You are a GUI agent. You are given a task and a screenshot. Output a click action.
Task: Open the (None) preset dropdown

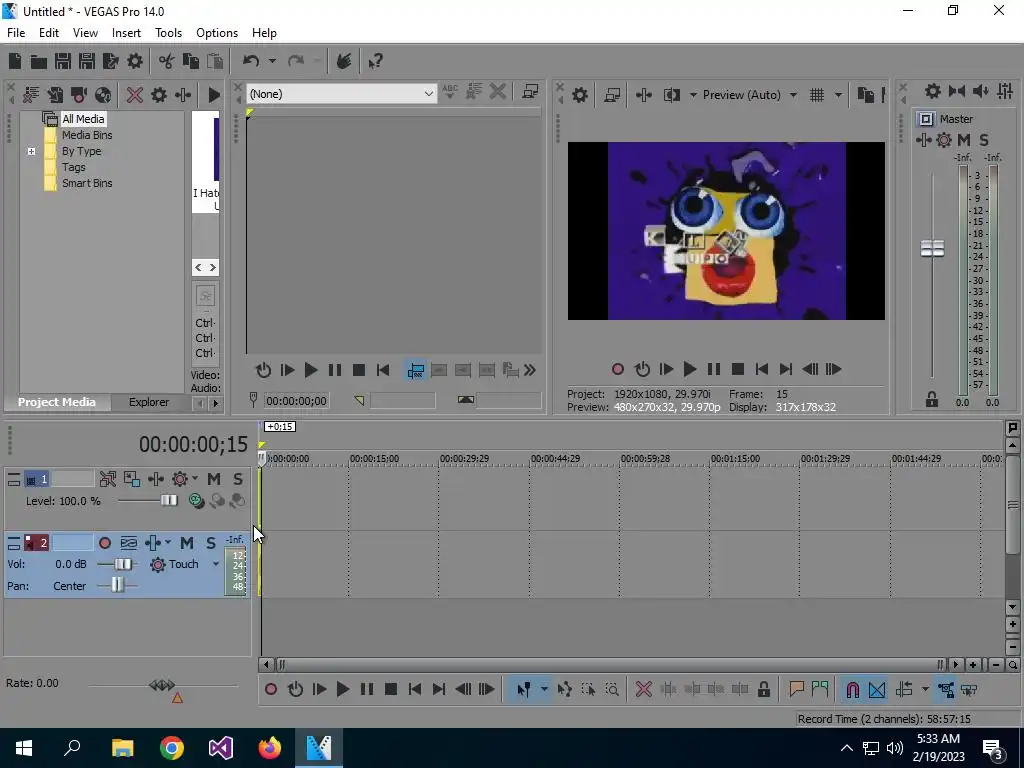341,94
